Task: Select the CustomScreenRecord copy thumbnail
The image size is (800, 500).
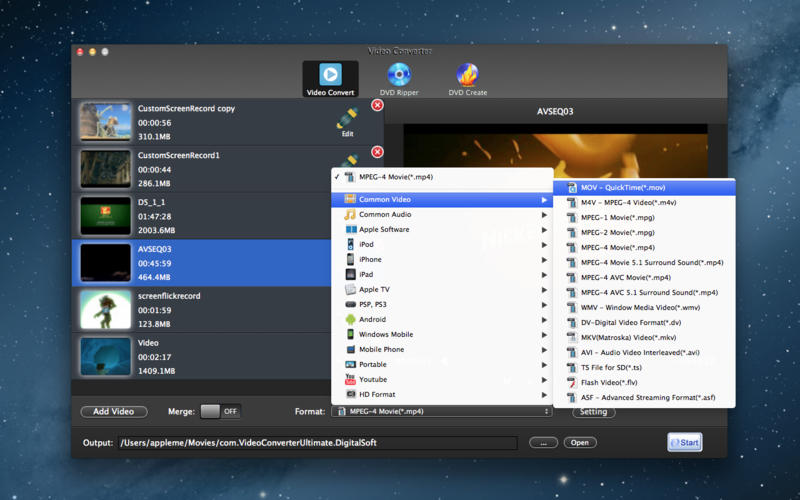Action: tap(106, 122)
